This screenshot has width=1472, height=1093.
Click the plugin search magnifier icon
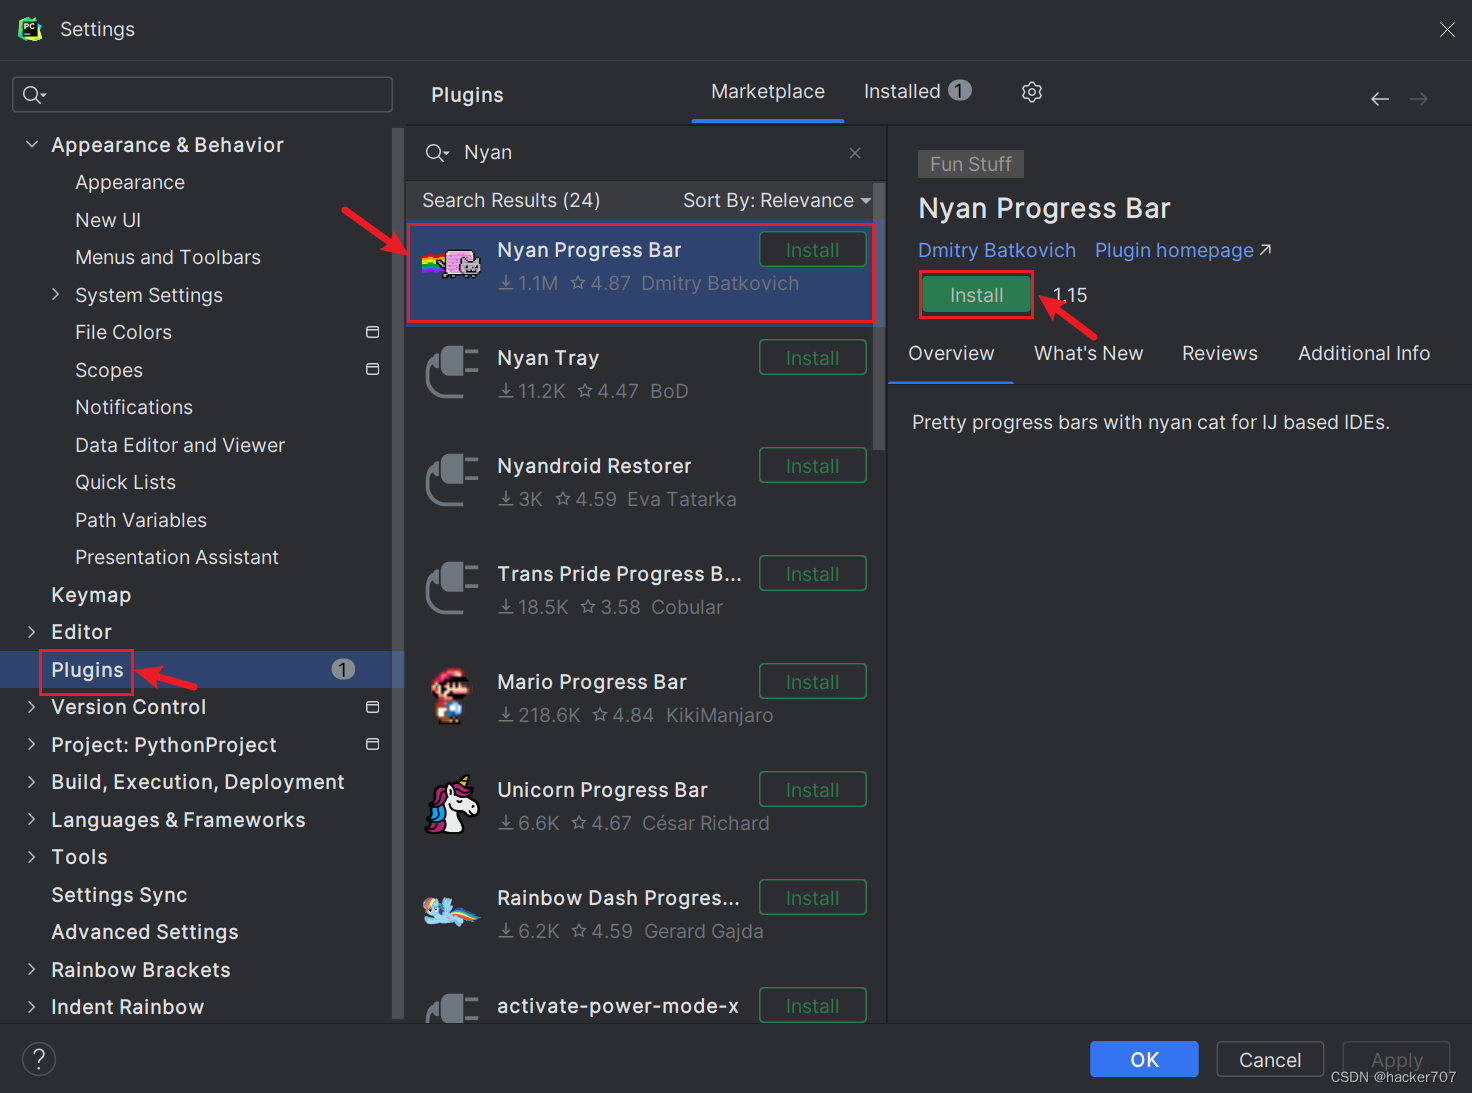(437, 153)
